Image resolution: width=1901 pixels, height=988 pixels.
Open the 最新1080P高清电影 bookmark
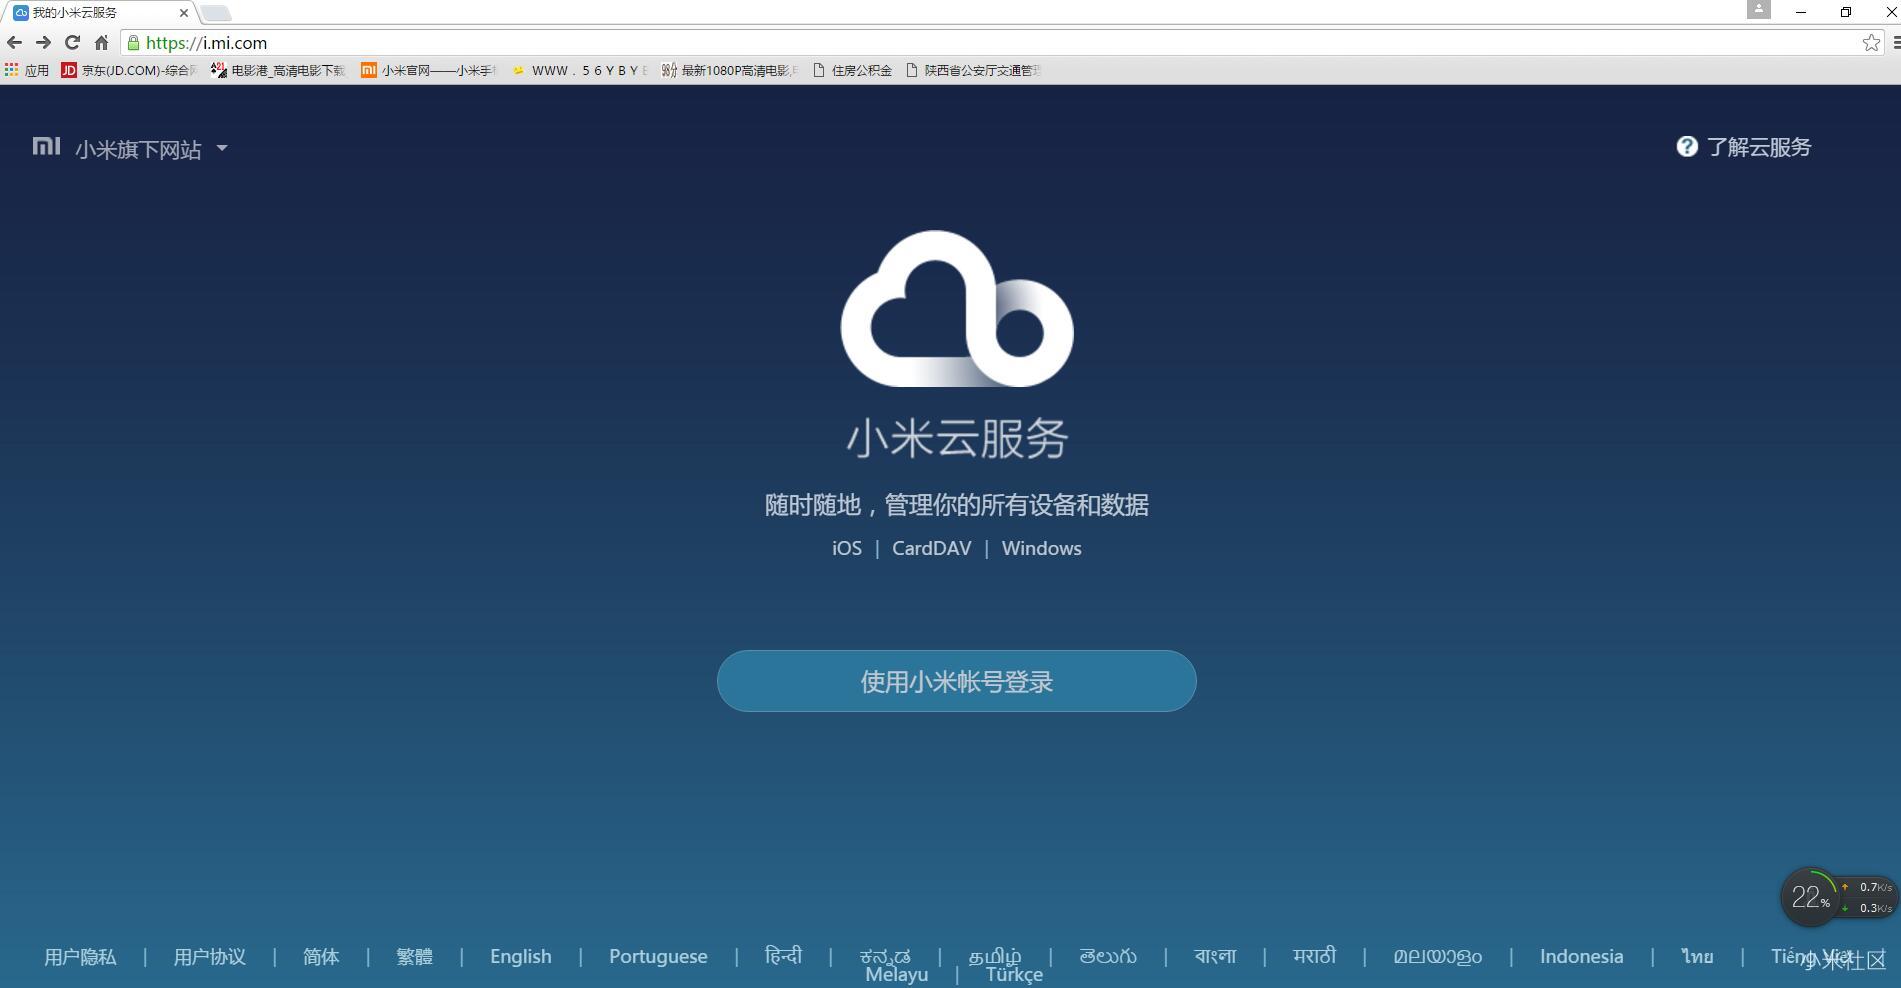[729, 70]
